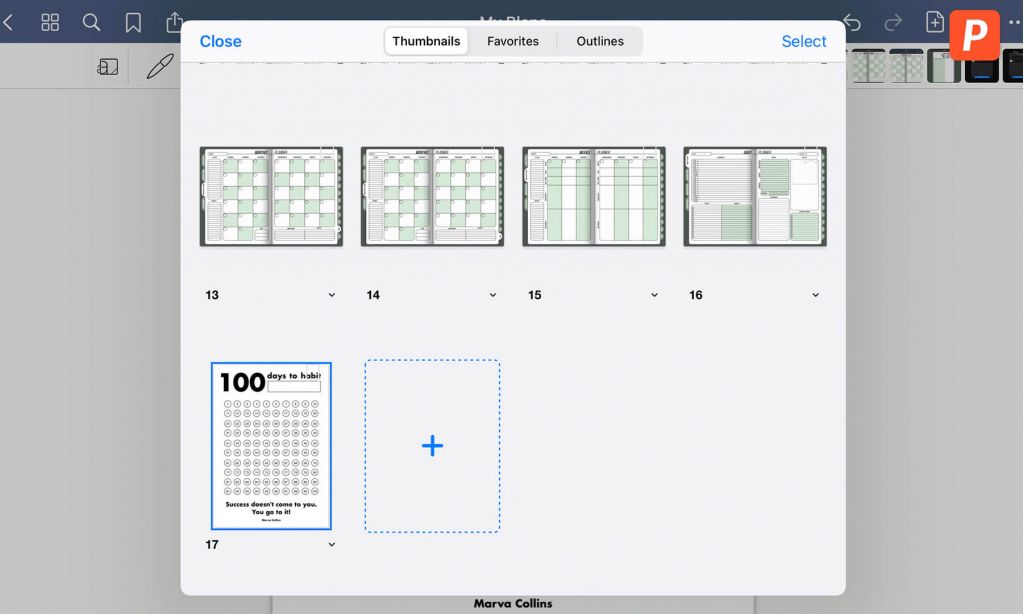Open the search icon in top toolbar
Image resolution: width=1024 pixels, height=614 pixels.
pos(91,21)
